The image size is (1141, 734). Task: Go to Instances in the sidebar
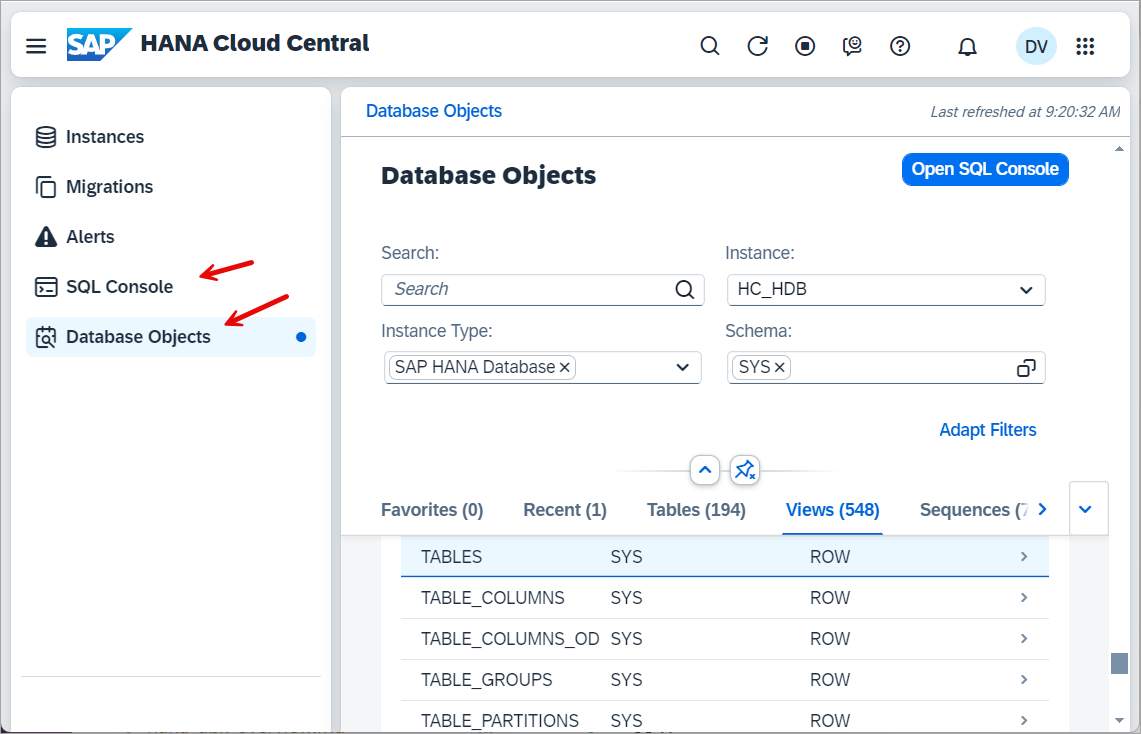105,137
